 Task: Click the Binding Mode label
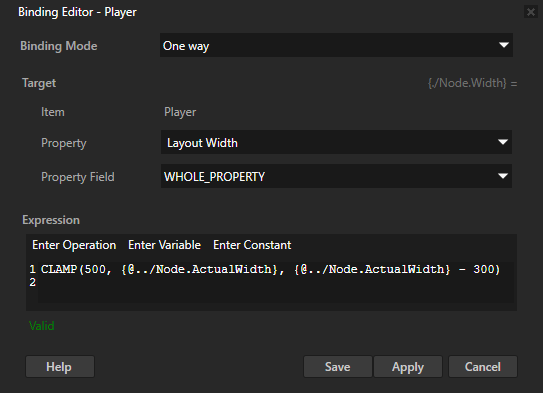[59, 46]
